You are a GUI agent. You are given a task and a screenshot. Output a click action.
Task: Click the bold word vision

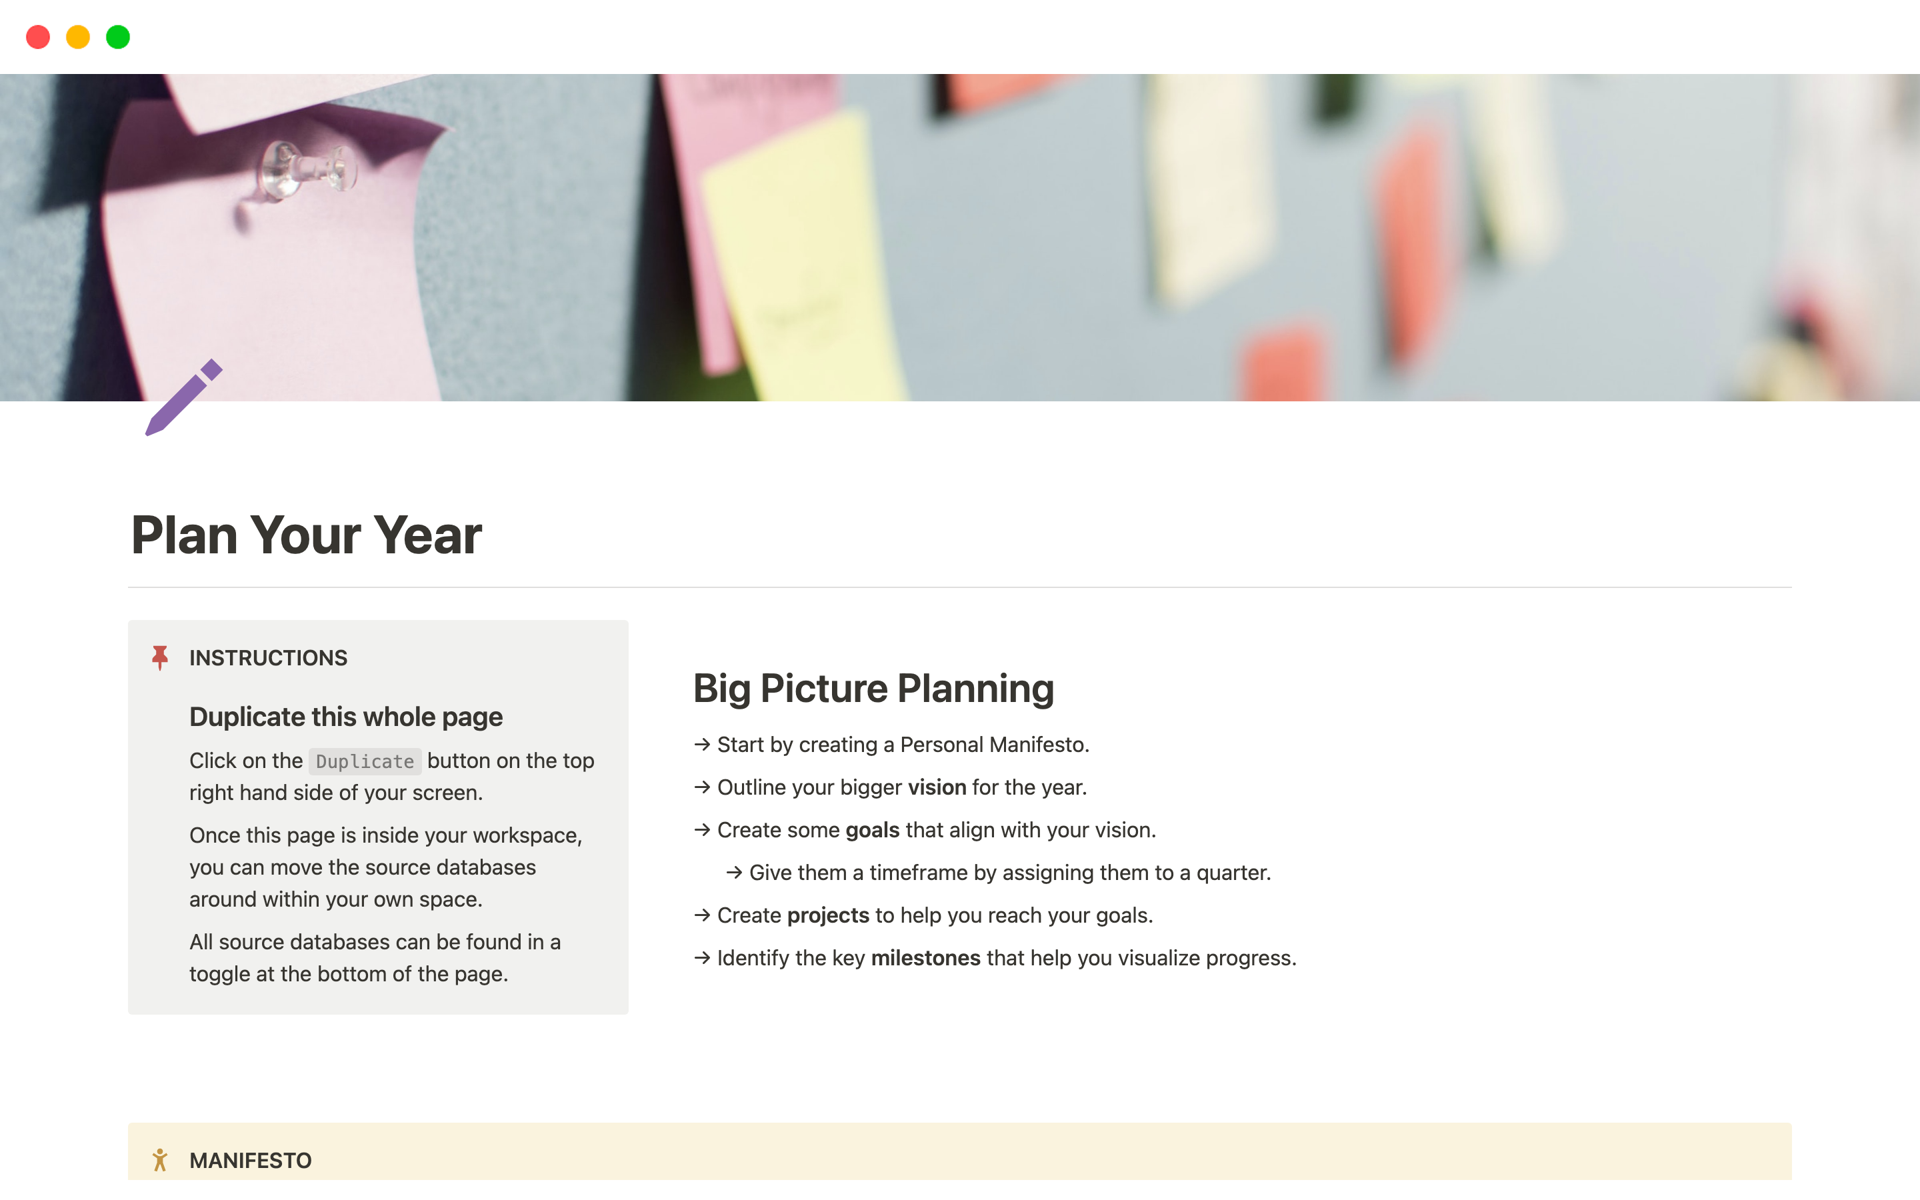tap(936, 788)
